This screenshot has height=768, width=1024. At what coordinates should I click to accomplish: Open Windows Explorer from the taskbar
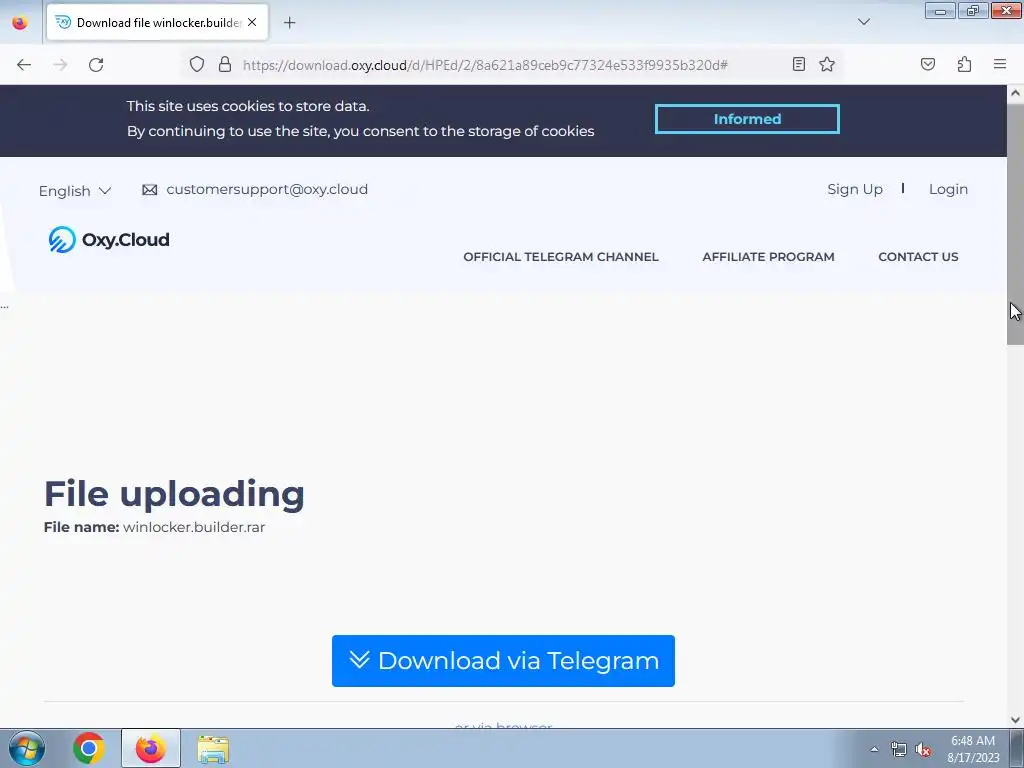coord(214,749)
